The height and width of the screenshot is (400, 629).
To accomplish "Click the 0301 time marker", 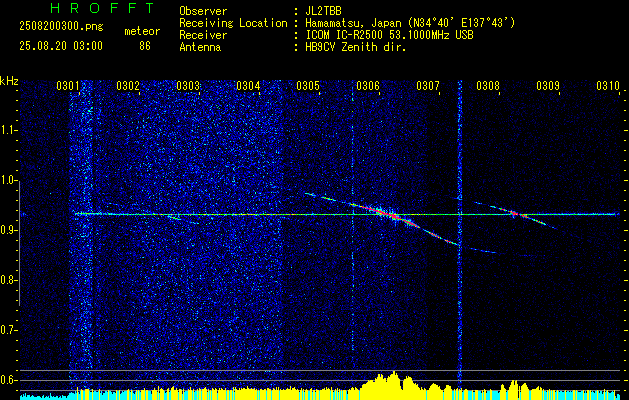I will coord(68,85).
